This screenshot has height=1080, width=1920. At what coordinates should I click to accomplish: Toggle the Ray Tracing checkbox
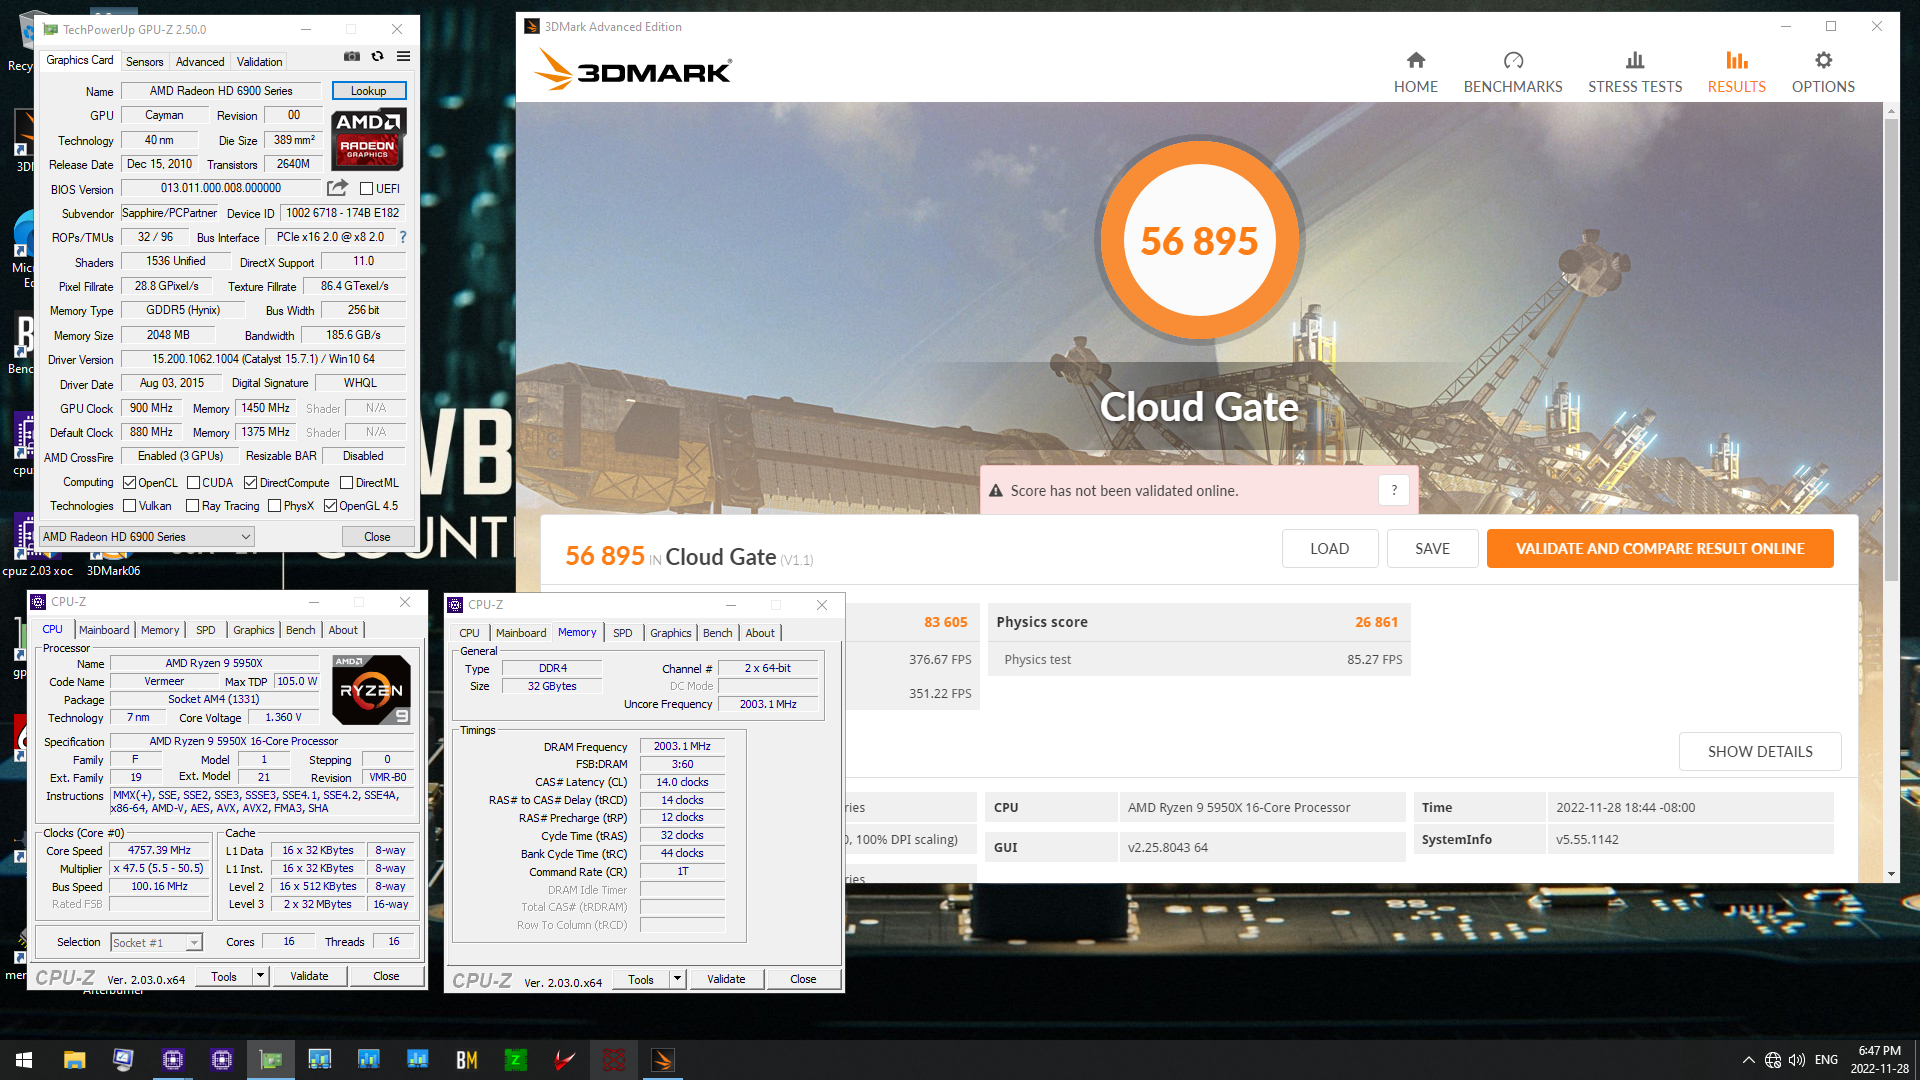tap(192, 506)
